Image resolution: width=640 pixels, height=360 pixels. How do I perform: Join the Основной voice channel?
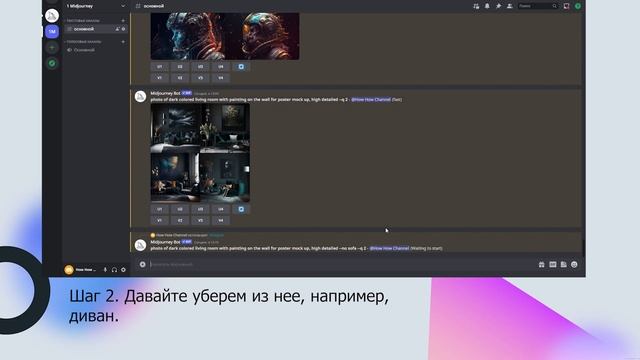[84, 50]
